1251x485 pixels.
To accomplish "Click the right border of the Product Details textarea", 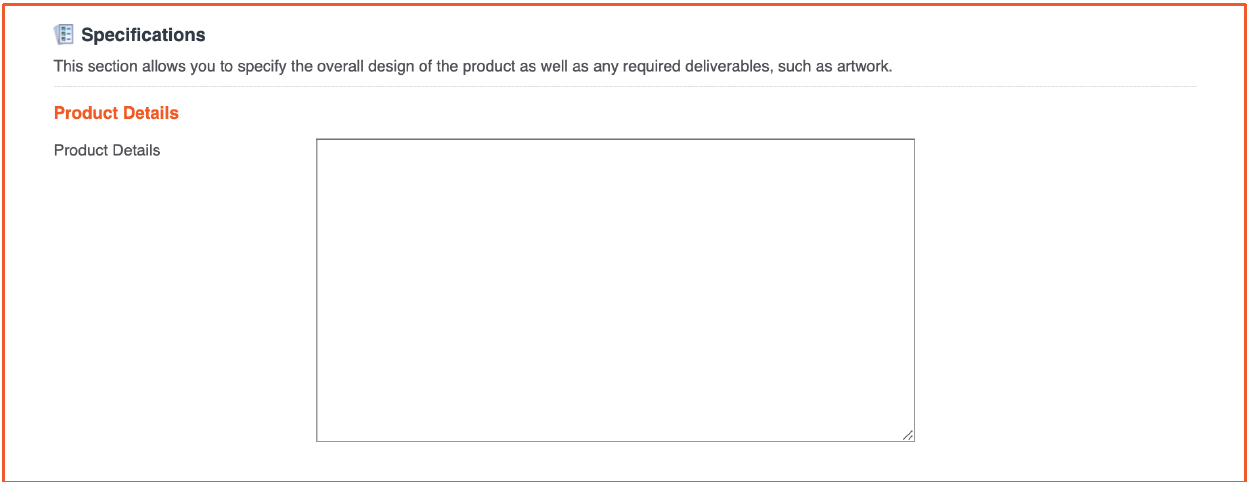I will (x=914, y=290).
